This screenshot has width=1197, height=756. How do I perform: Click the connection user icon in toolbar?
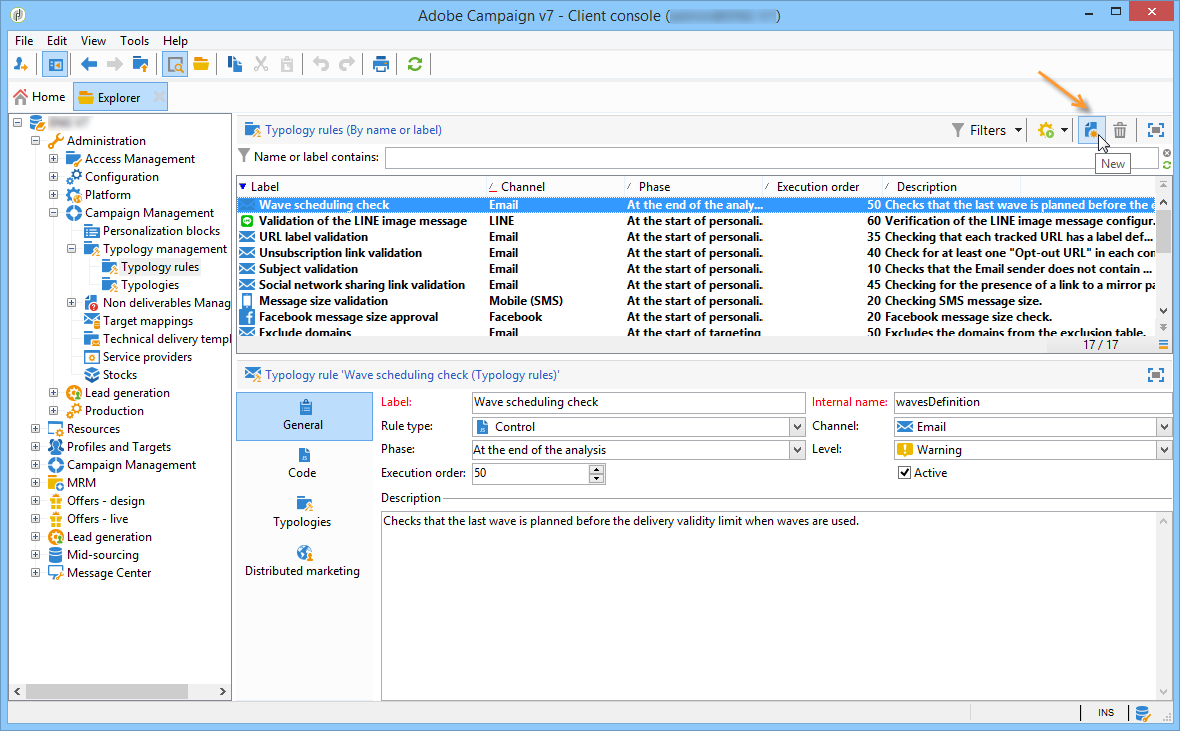click(x=21, y=64)
